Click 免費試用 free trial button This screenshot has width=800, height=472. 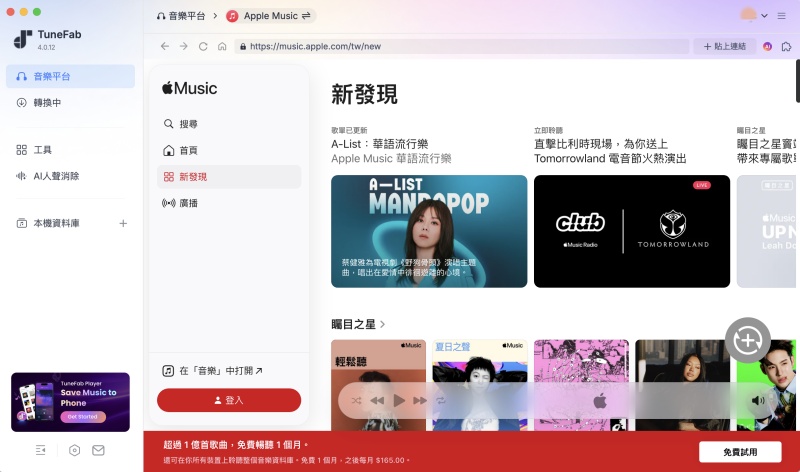[740, 452]
